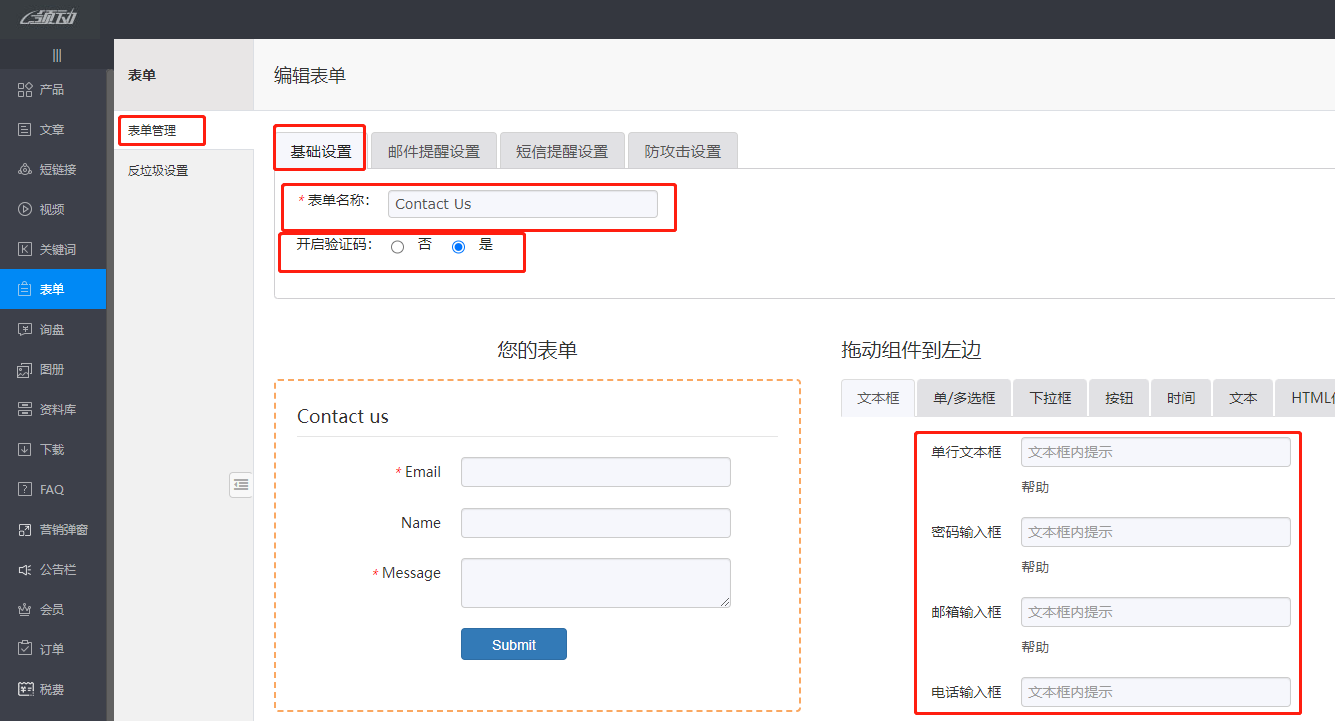Image resolution: width=1335 pixels, height=721 pixels.
Task: Click the 短链接 sidebar icon
Action: tap(26, 170)
